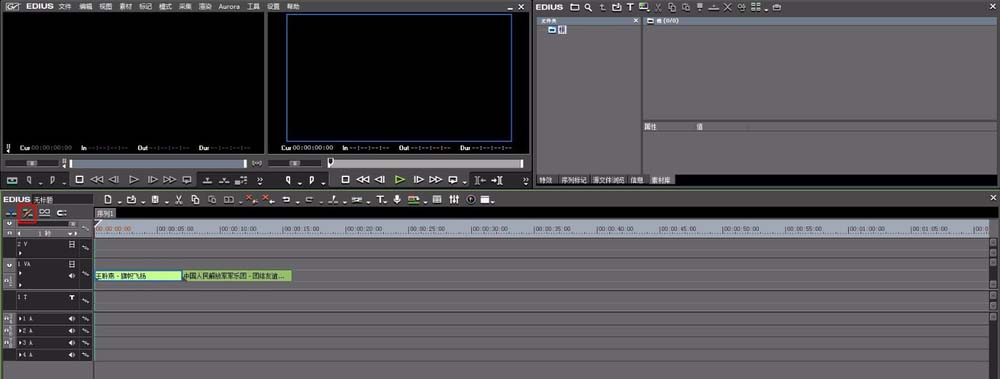Image resolution: width=1000 pixels, height=379 pixels.
Task: Click the redo arrow in timeline toolbar
Action: pyautogui.click(x=309, y=200)
